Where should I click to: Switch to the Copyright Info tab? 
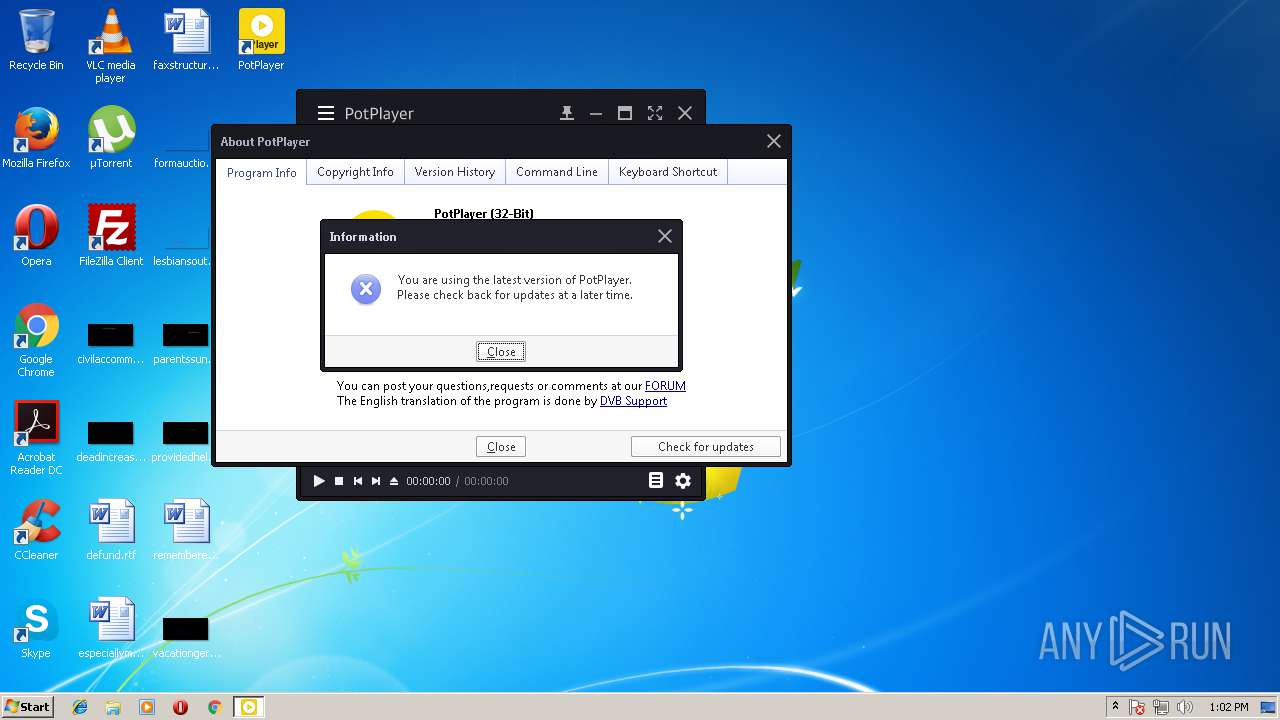pyautogui.click(x=355, y=172)
